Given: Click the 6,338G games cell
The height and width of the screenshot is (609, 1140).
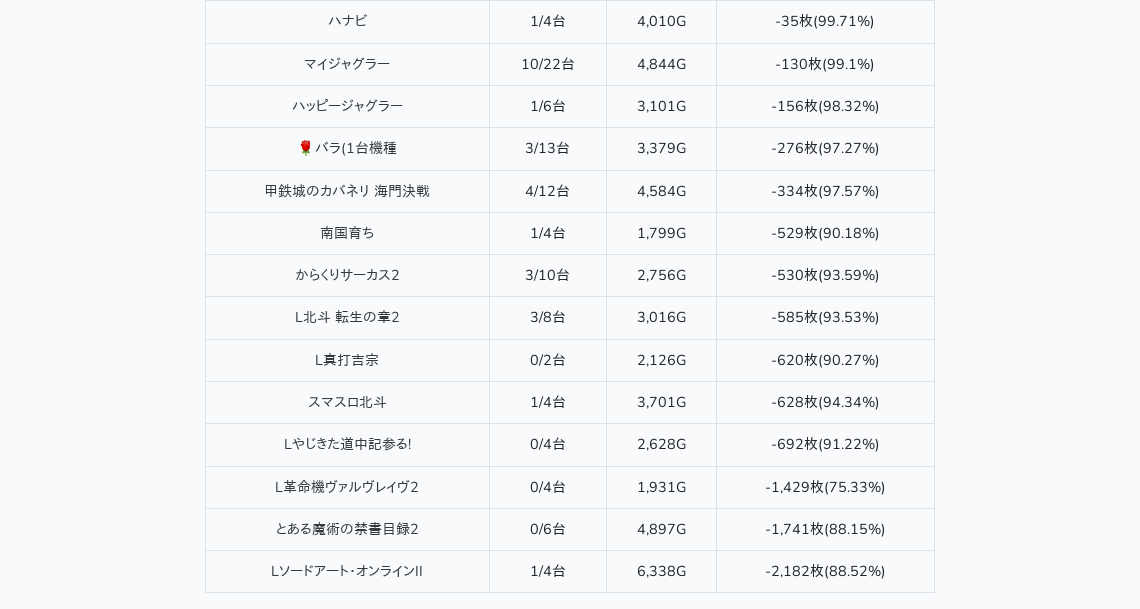Looking at the screenshot, I should point(662,572).
